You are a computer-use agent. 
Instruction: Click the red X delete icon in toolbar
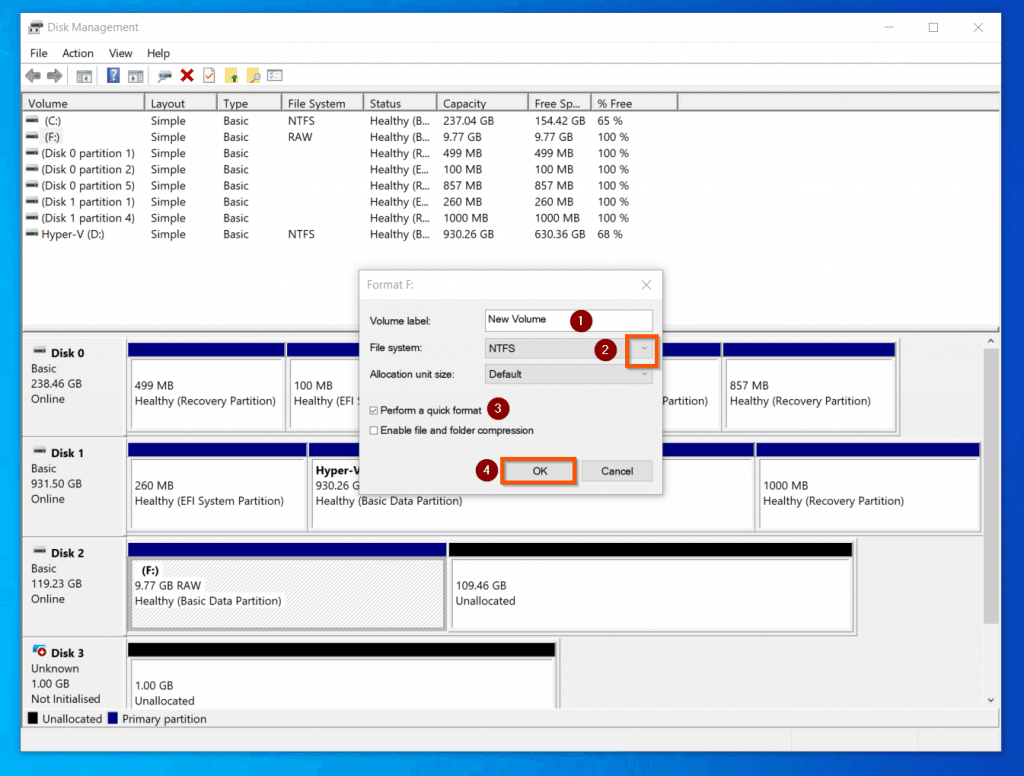point(187,75)
